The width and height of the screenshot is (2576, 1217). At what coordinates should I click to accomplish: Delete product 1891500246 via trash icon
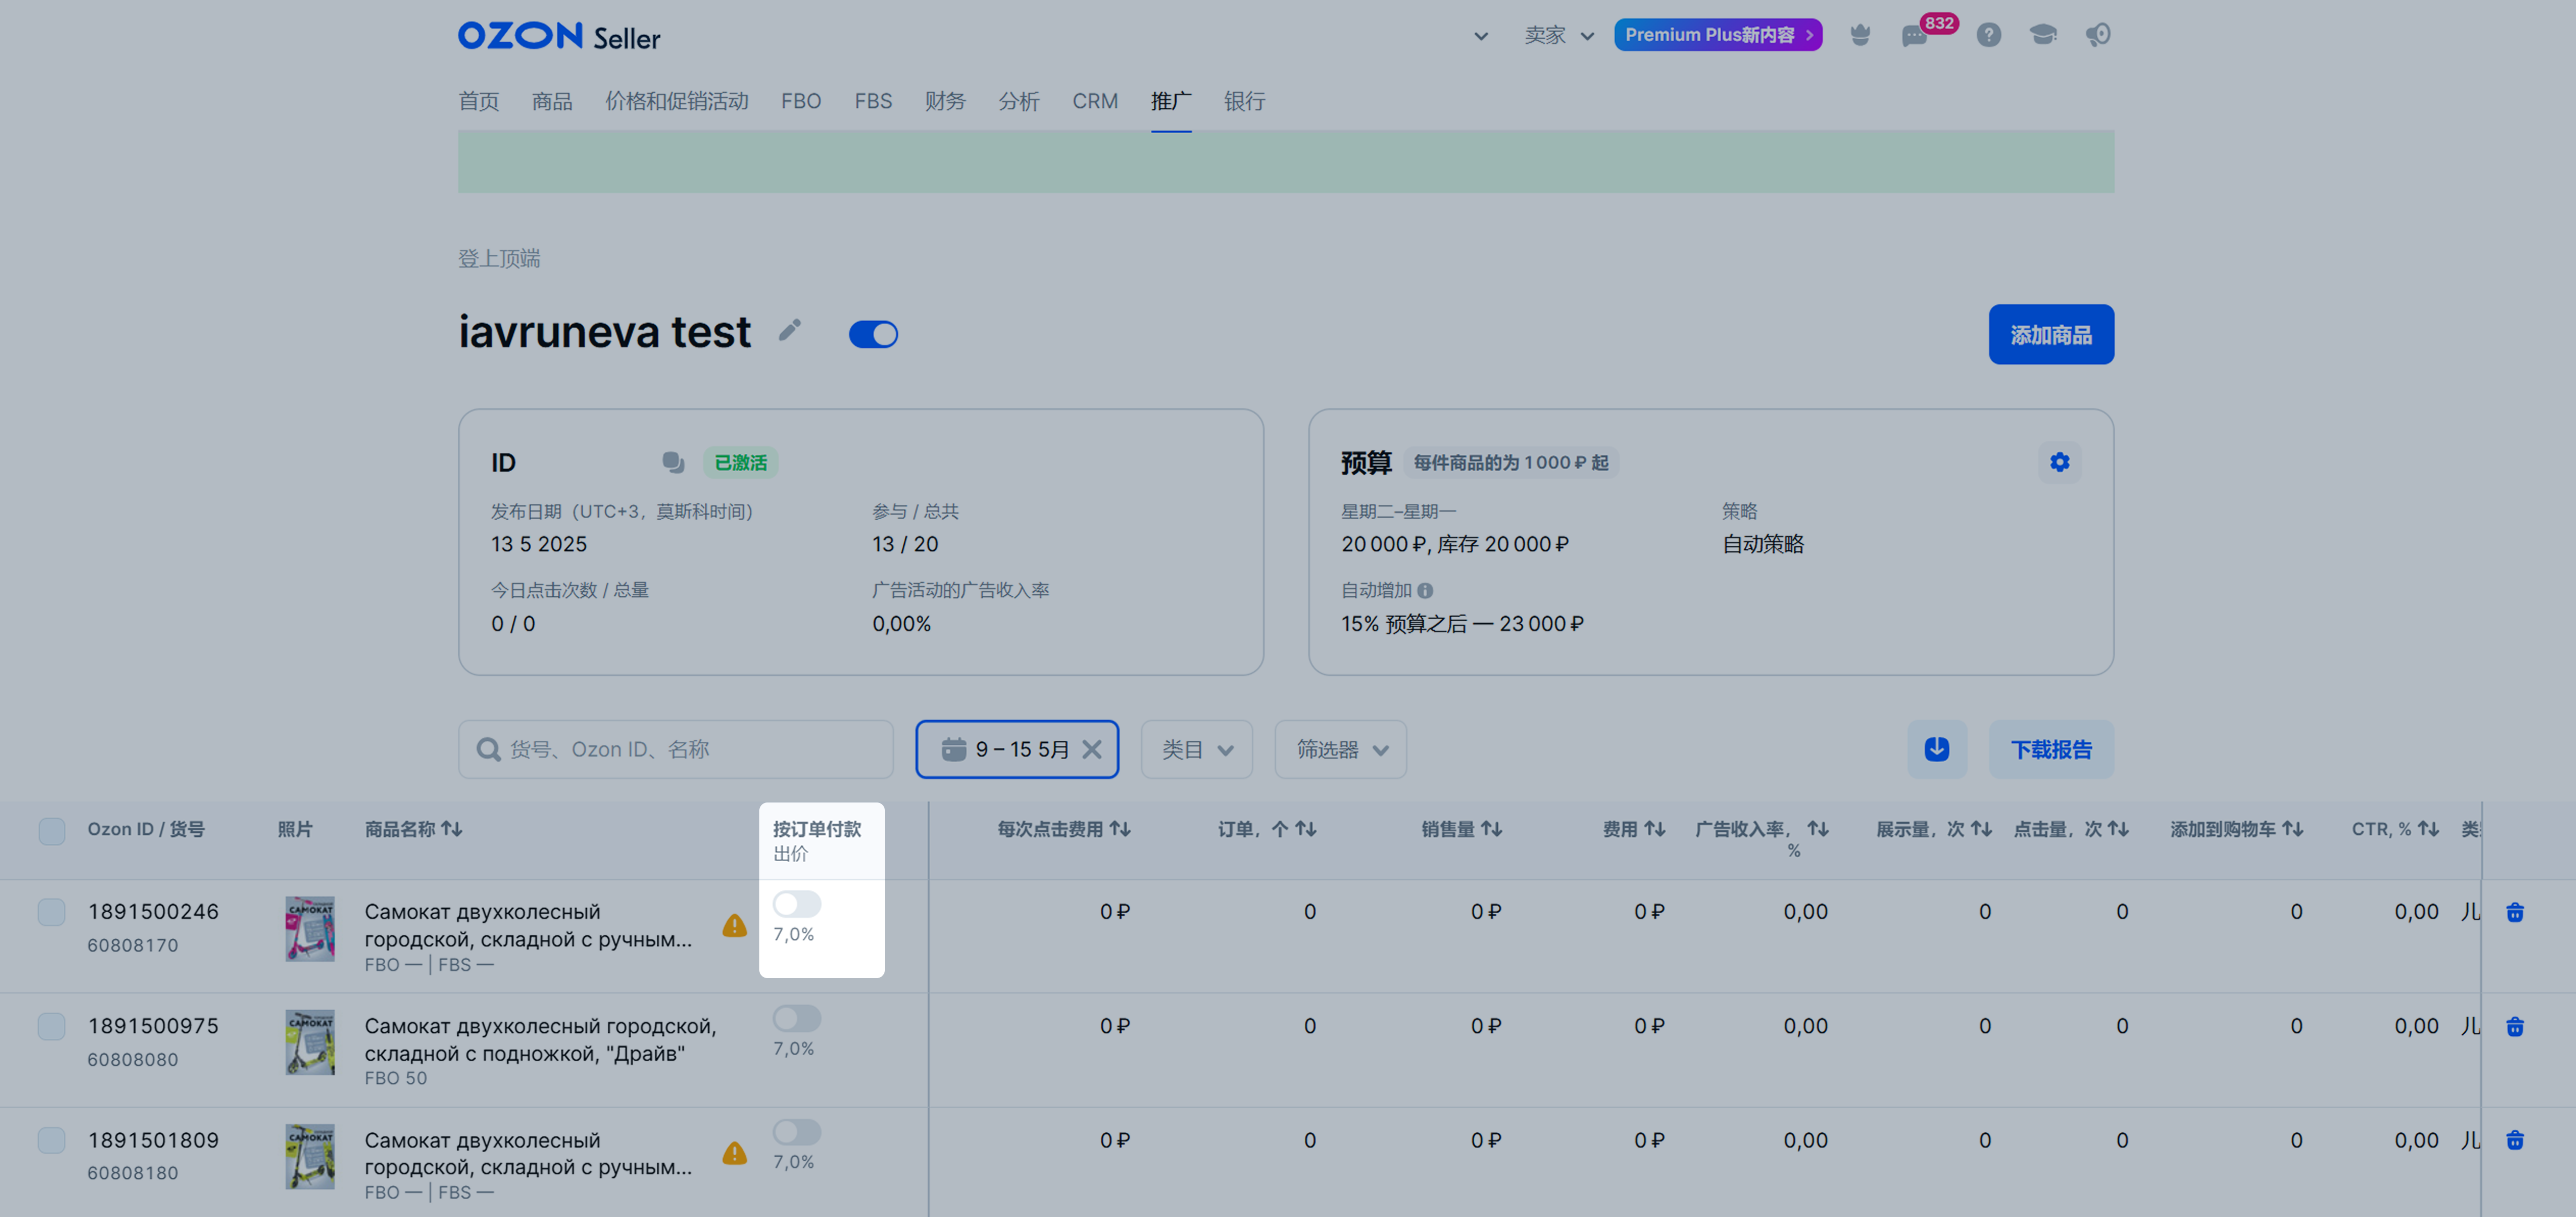[x=2514, y=912]
